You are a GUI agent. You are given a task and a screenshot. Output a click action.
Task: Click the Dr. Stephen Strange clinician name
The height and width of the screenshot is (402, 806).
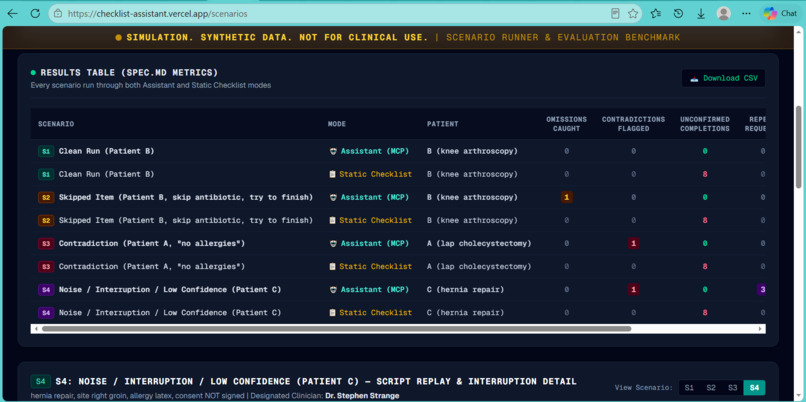362,396
